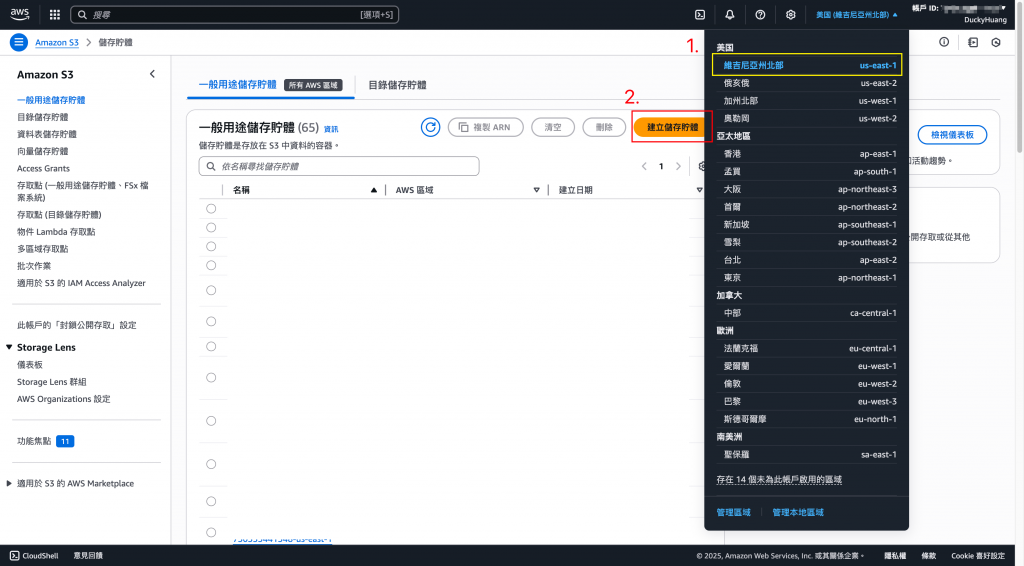Viewport: 1024px width, 566px height.
Task: Open 功能焦點 with badge 11
Action: pyautogui.click(x=46, y=441)
